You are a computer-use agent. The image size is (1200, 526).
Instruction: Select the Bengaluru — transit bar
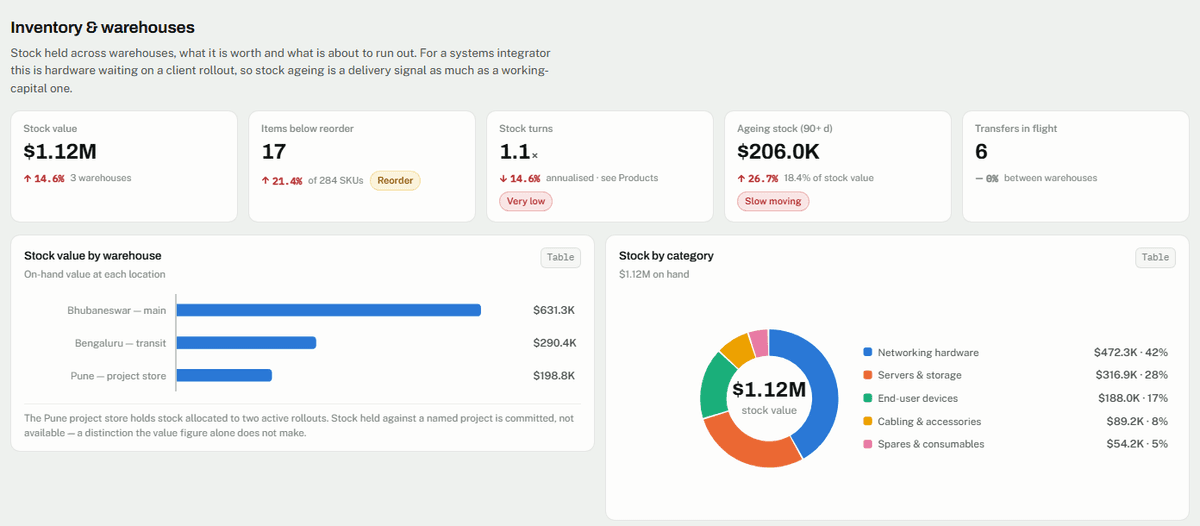click(x=247, y=343)
